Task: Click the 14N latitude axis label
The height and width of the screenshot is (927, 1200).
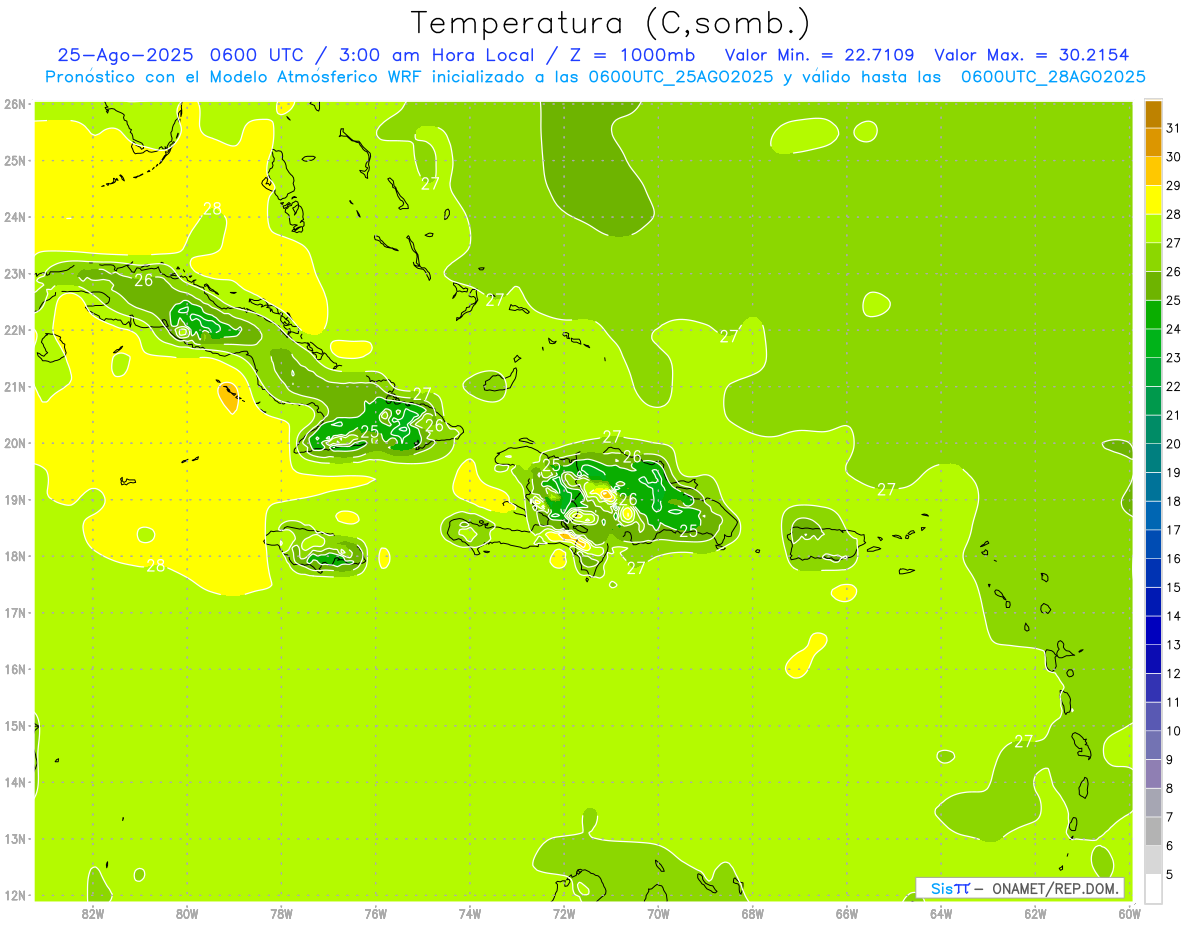Action: pos(15,782)
